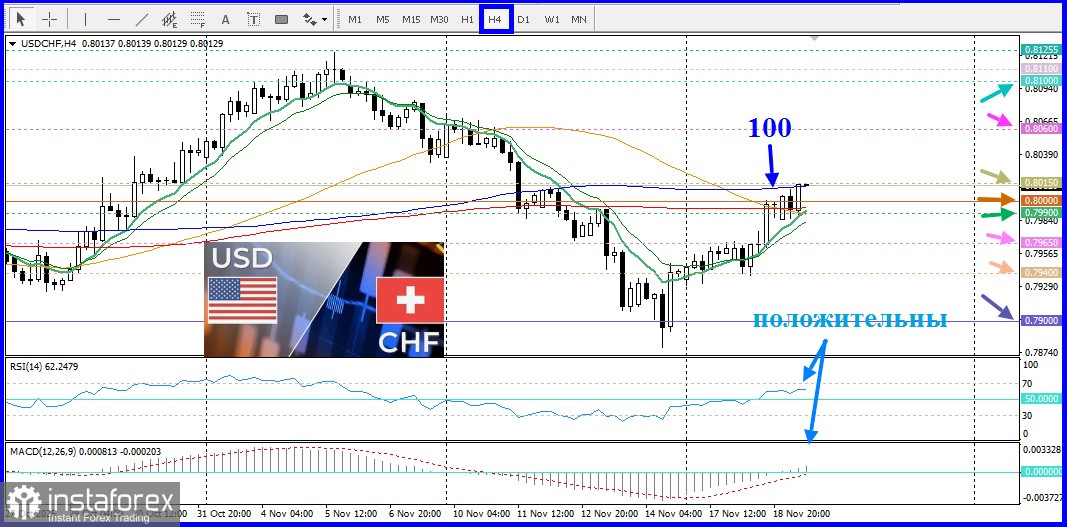Image resolution: width=1067 pixels, height=527 pixels.
Task: Select the H4 timeframe button
Action: click(495, 20)
